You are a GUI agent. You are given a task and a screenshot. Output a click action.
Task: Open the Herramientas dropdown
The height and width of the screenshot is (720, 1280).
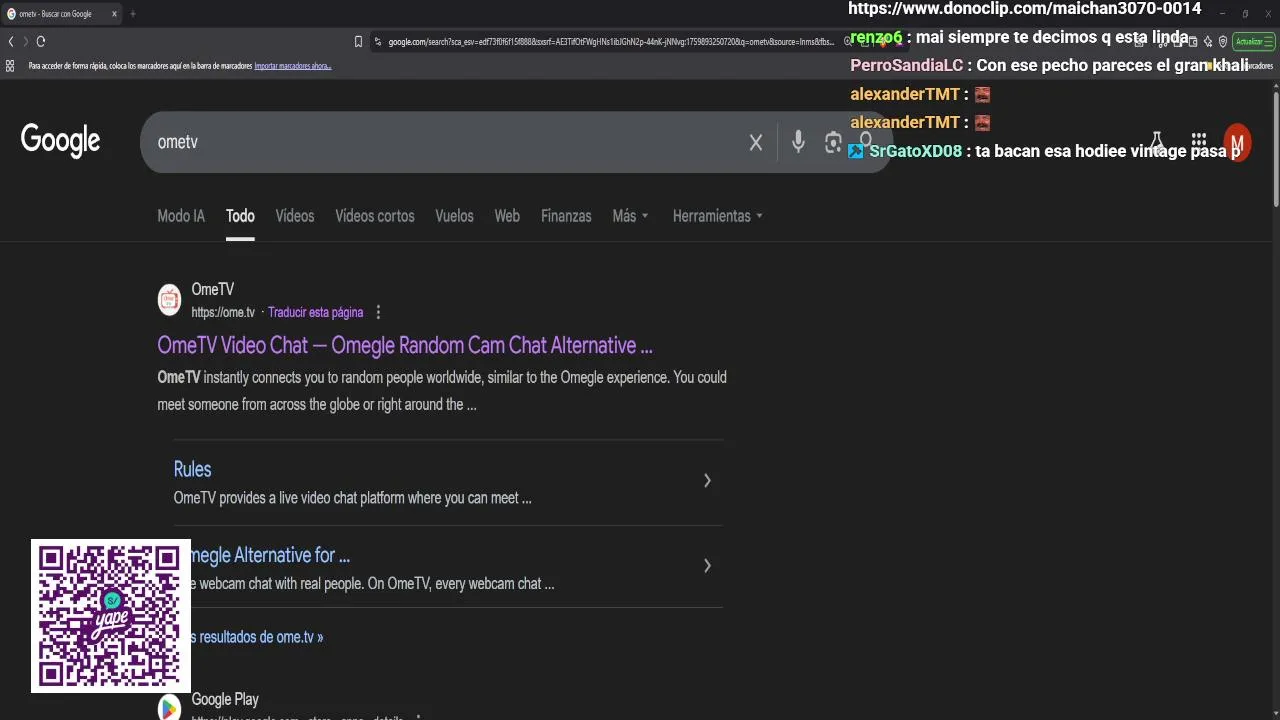coord(717,216)
